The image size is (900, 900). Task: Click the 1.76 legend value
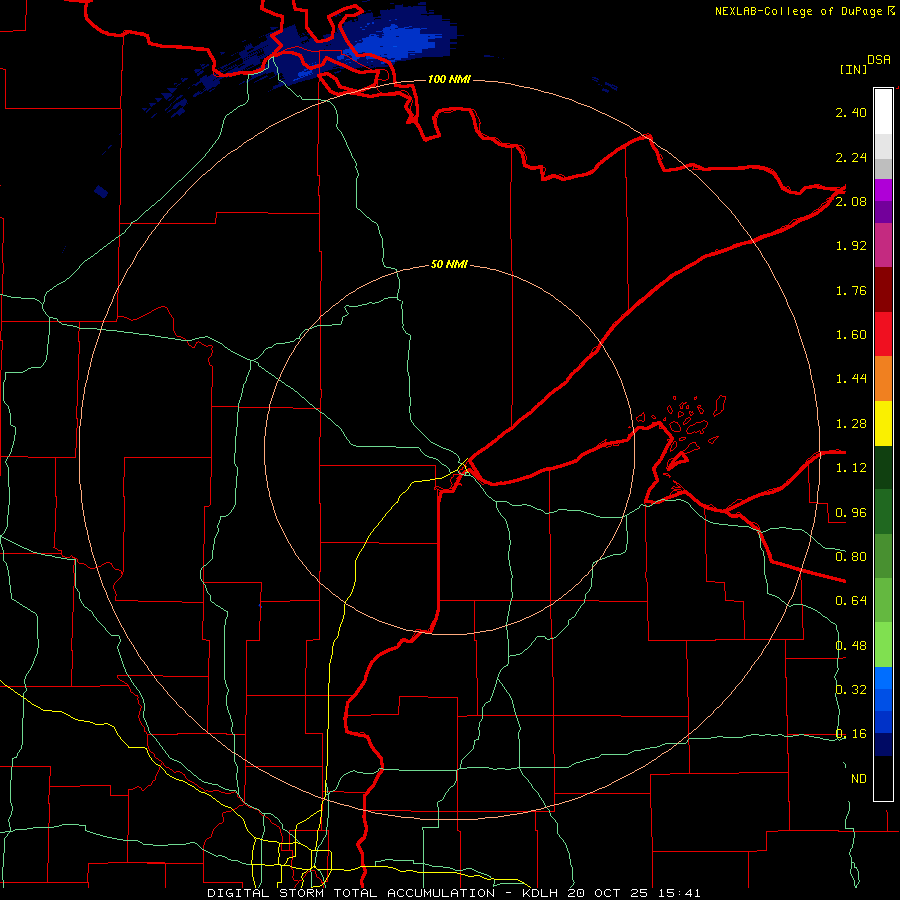point(851,290)
